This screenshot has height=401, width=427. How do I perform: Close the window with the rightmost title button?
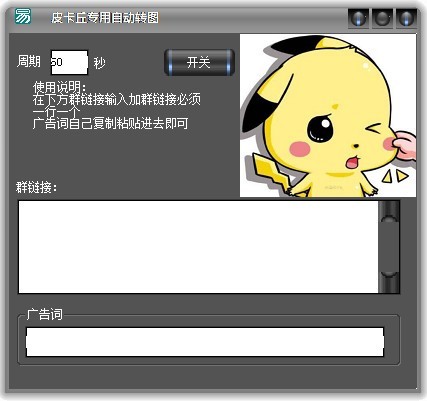coord(406,18)
